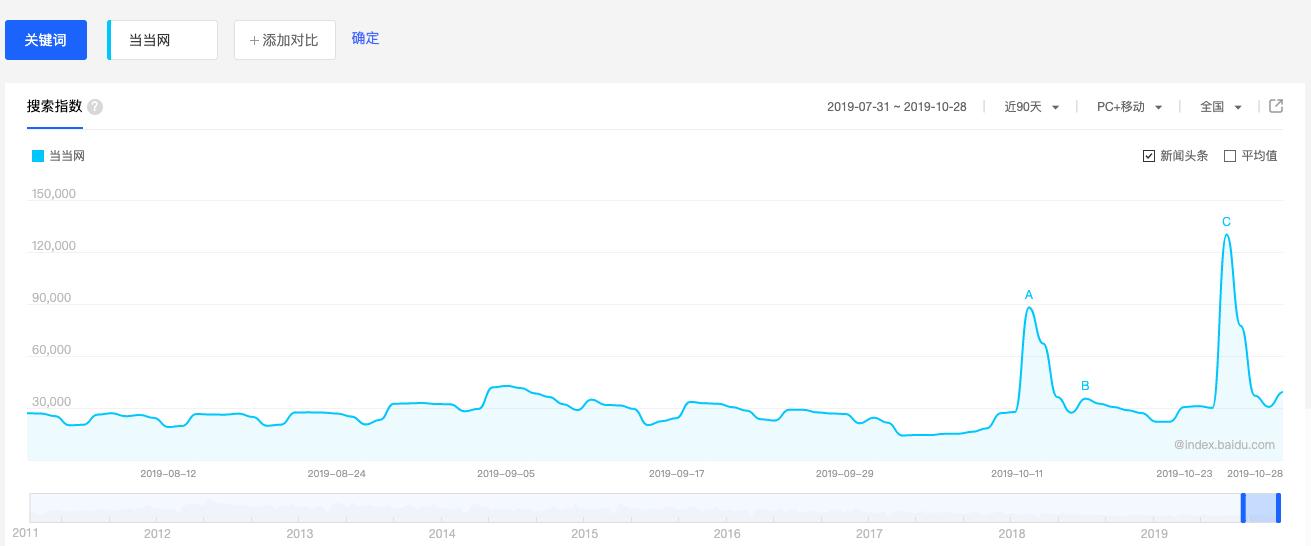Click the right handle of timeline range slider

pyautogui.click(x=1278, y=508)
